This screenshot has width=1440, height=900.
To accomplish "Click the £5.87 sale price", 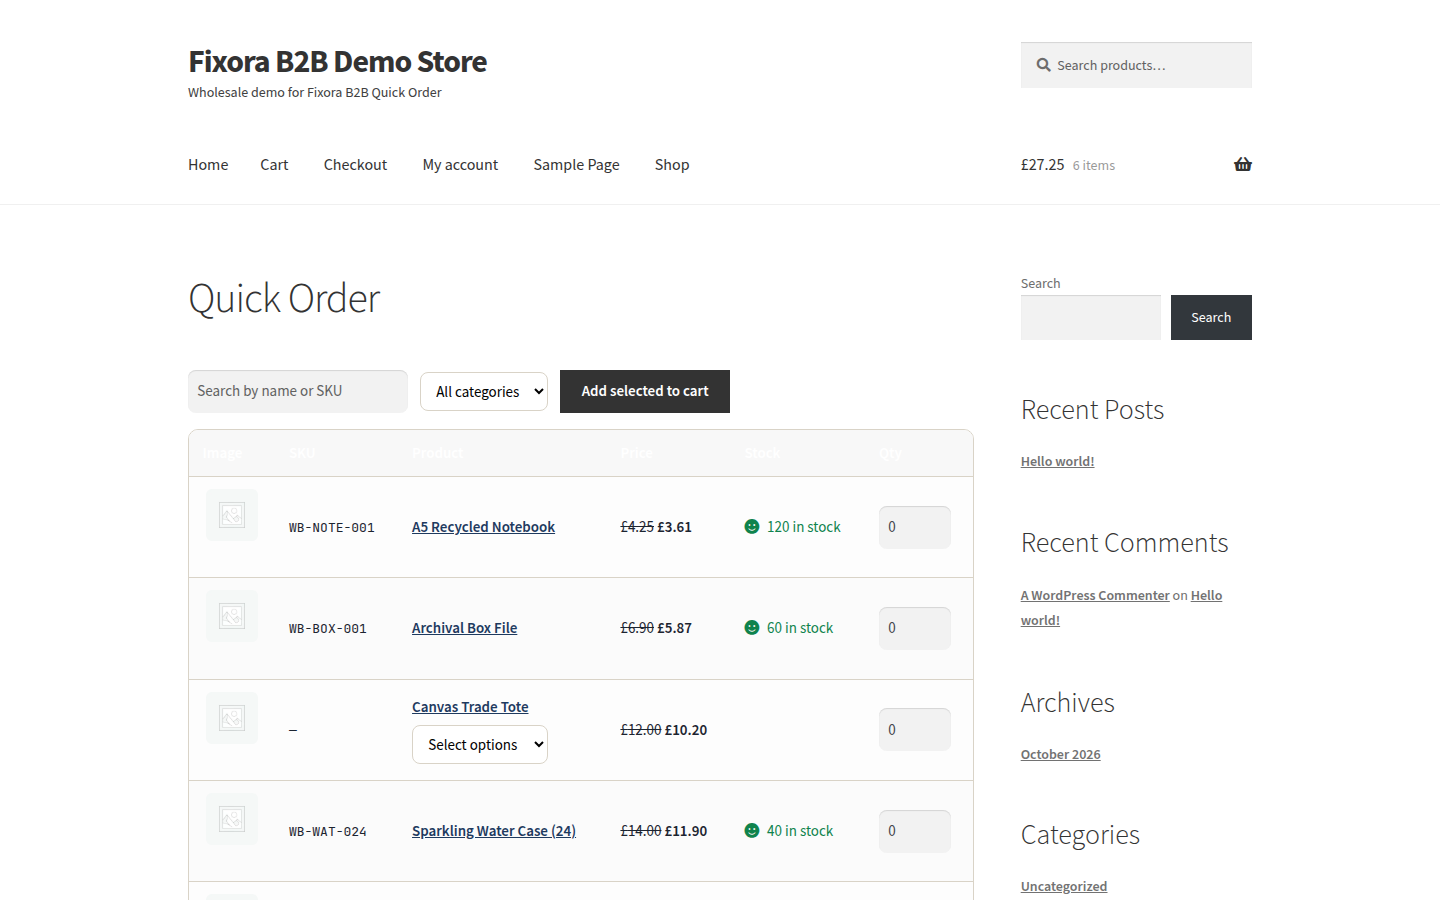I will pyautogui.click(x=675, y=628).
